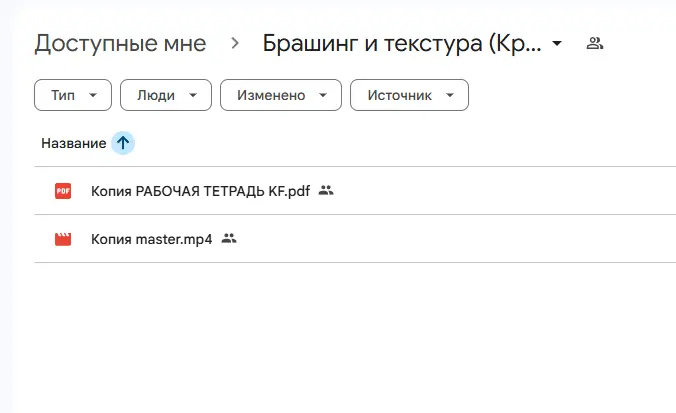
Task: Click the Название column header
Action: (x=73, y=143)
